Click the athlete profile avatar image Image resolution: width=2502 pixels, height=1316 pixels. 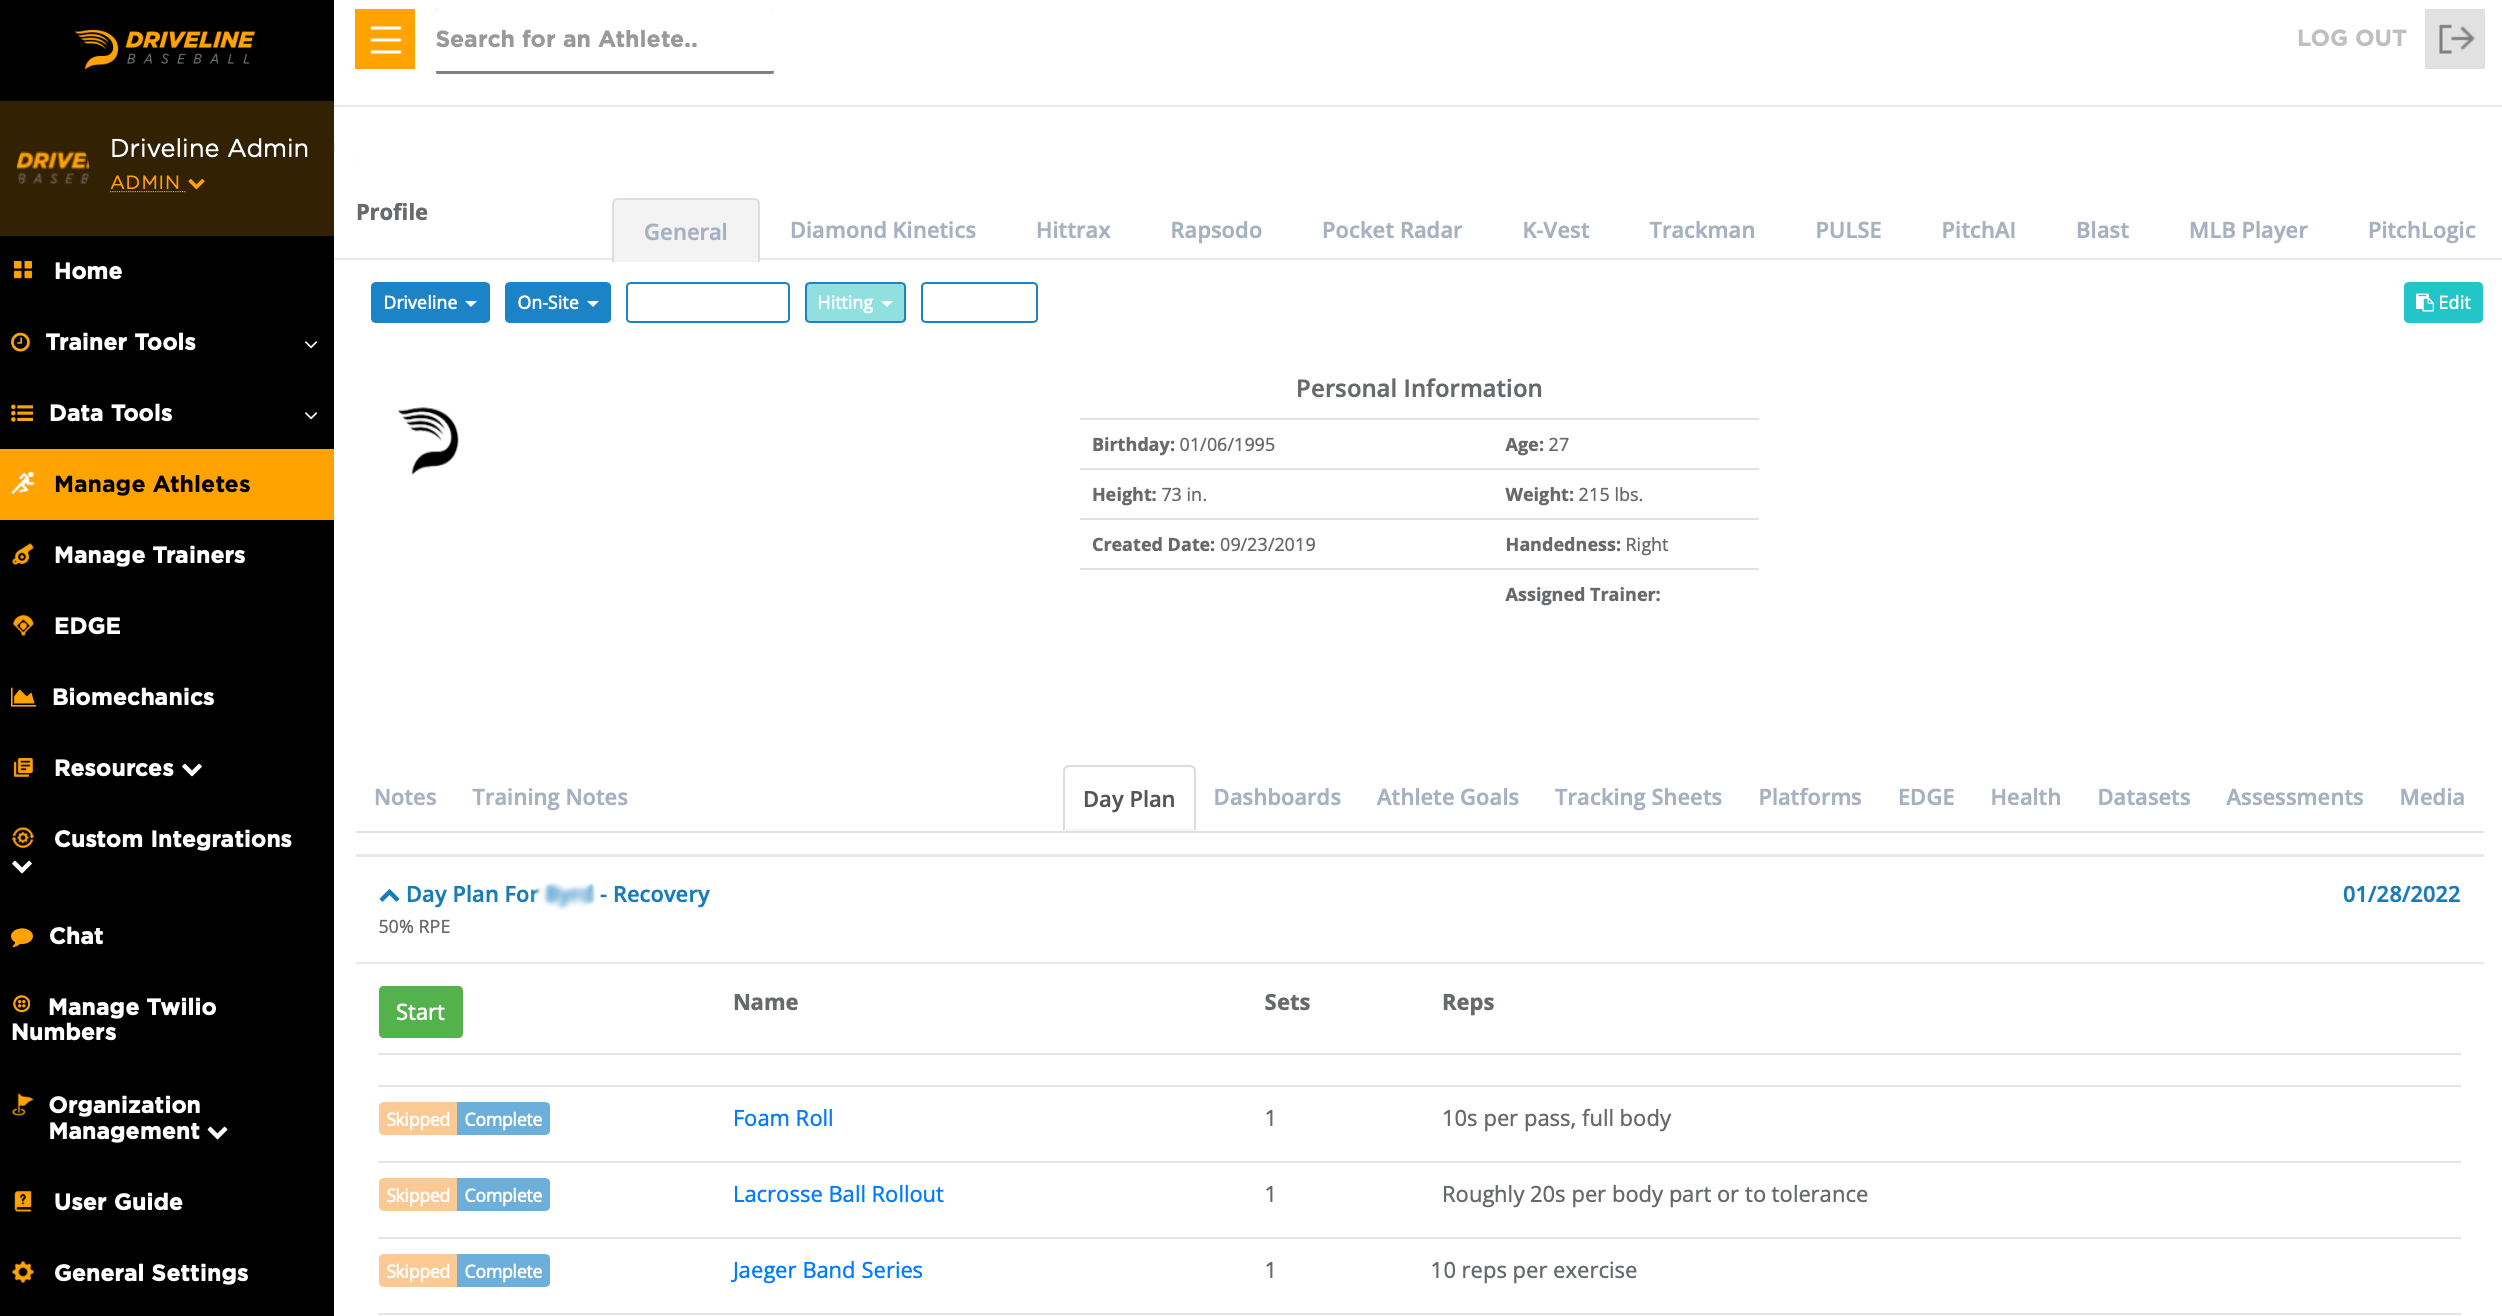[x=429, y=440]
